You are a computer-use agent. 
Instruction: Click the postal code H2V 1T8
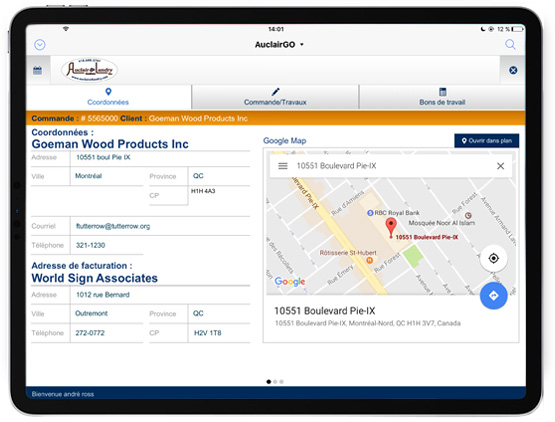[207, 333]
